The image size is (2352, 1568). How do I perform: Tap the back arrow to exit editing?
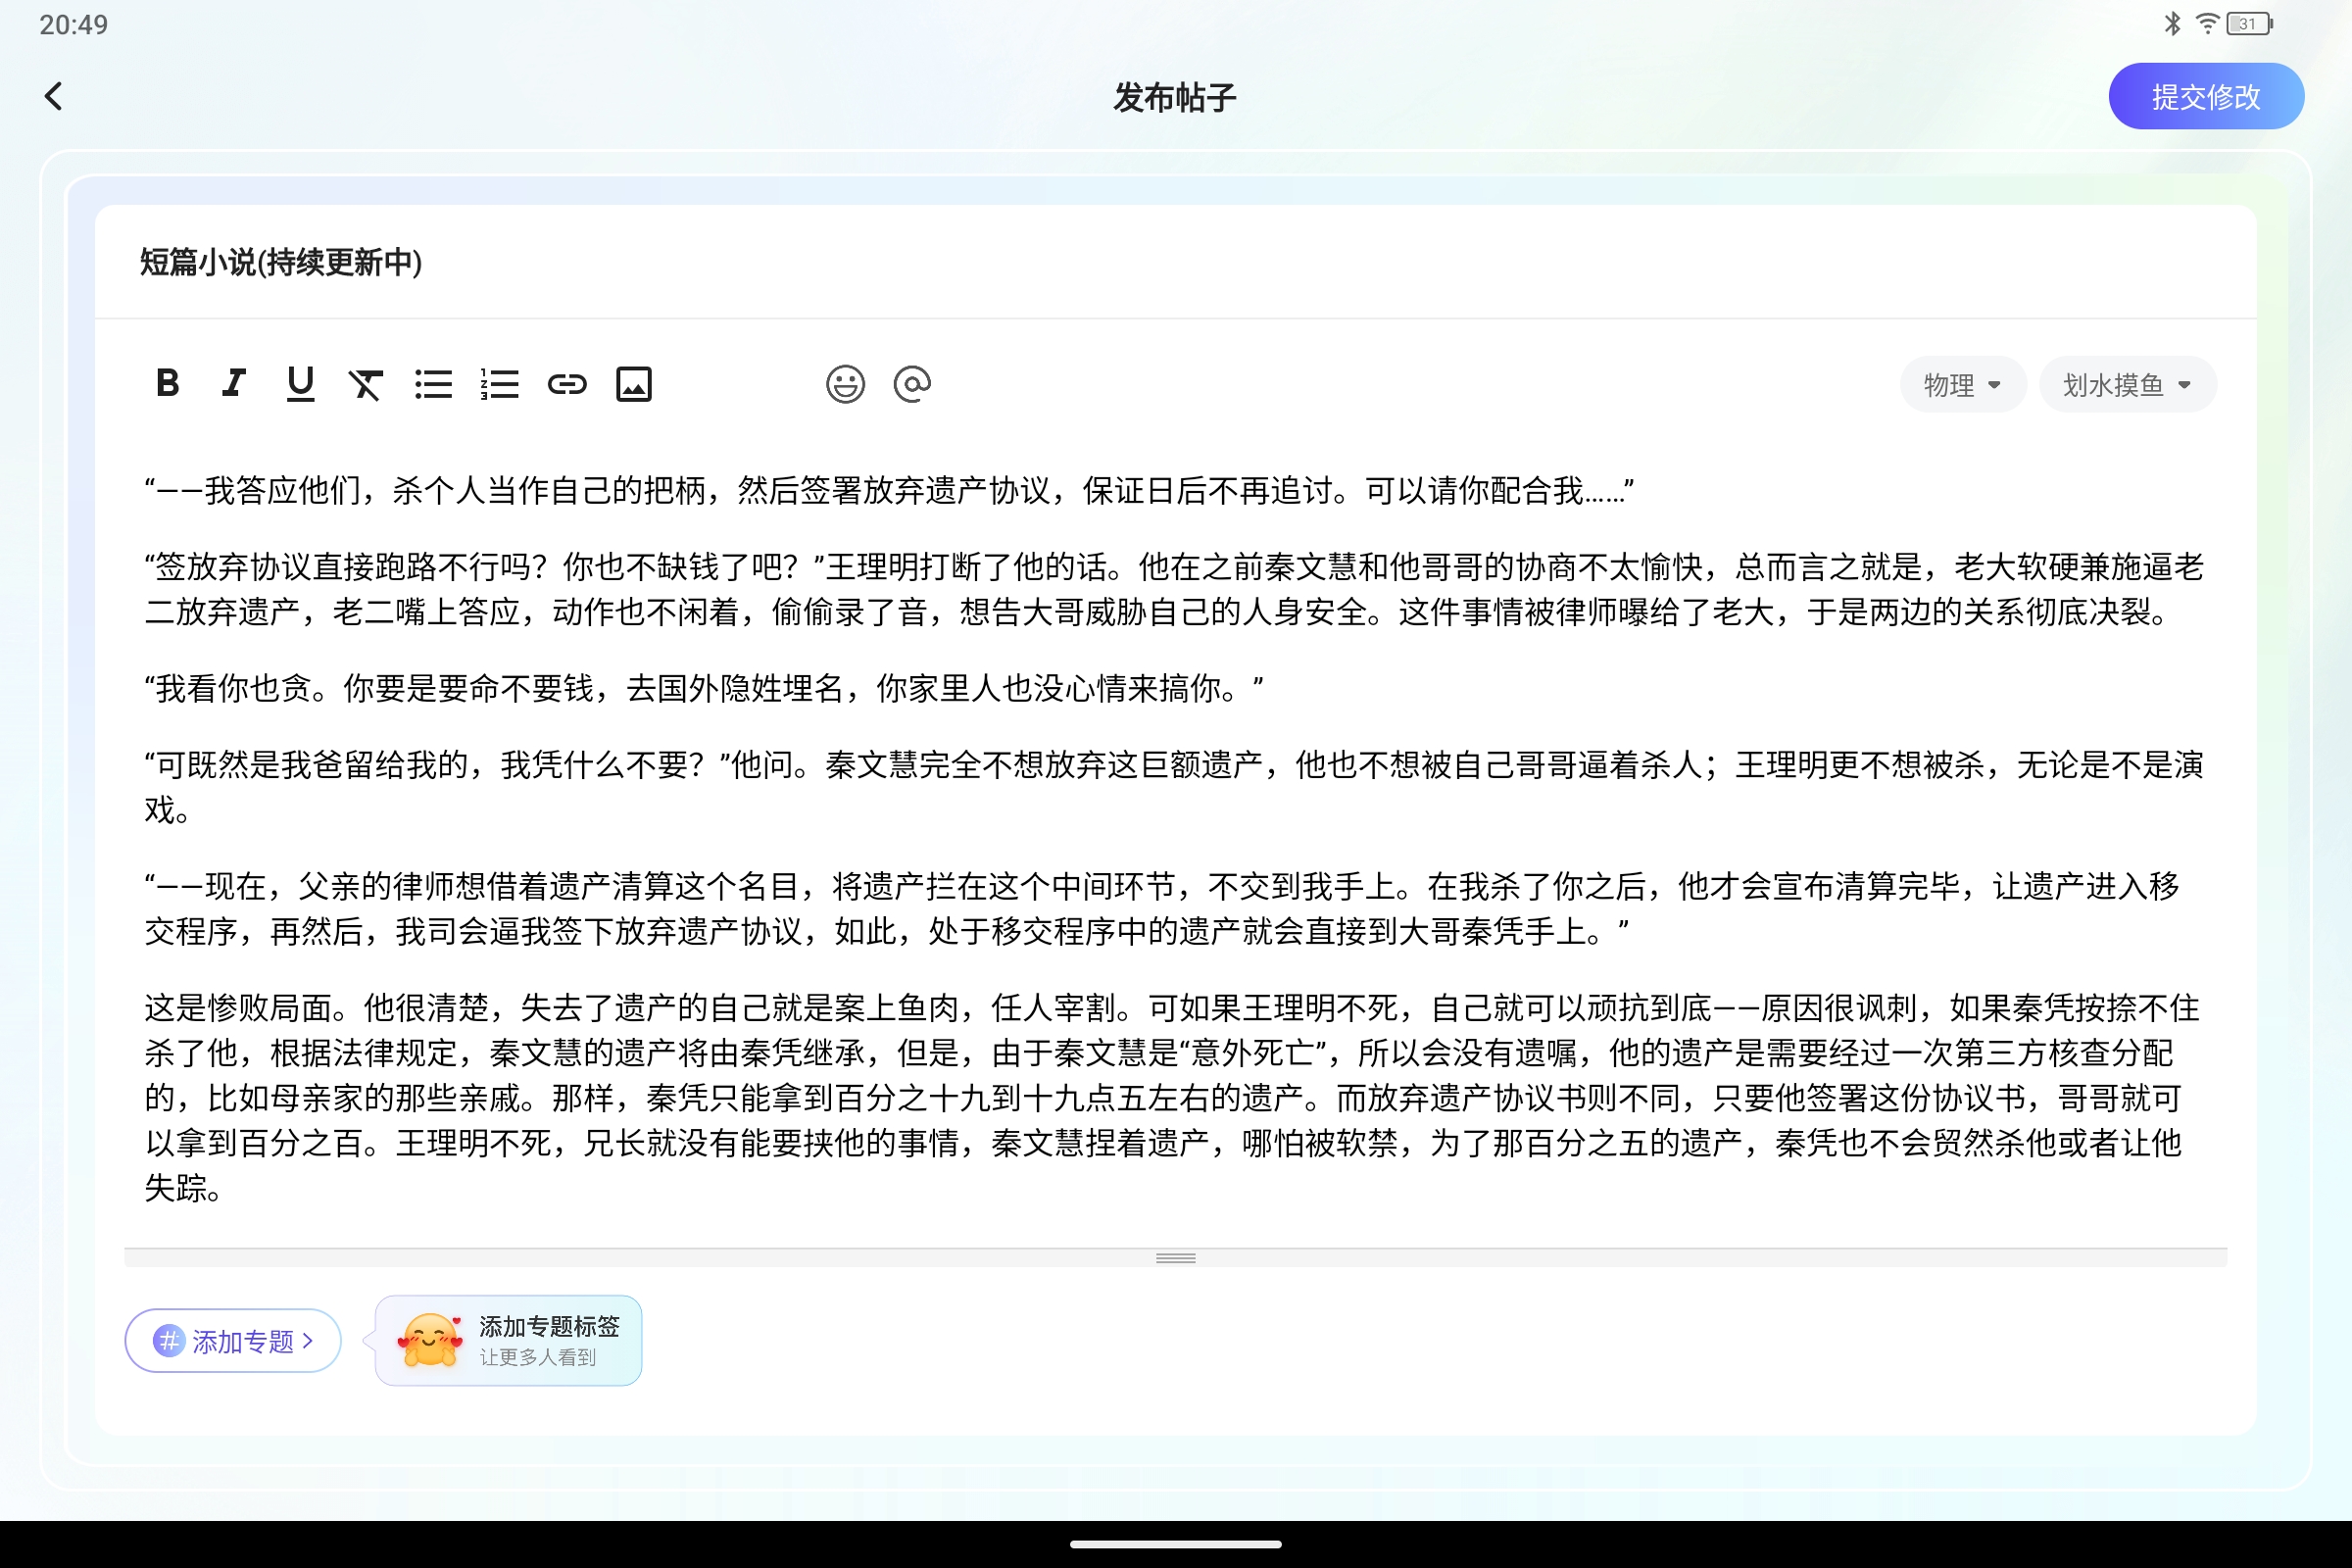pos(54,95)
